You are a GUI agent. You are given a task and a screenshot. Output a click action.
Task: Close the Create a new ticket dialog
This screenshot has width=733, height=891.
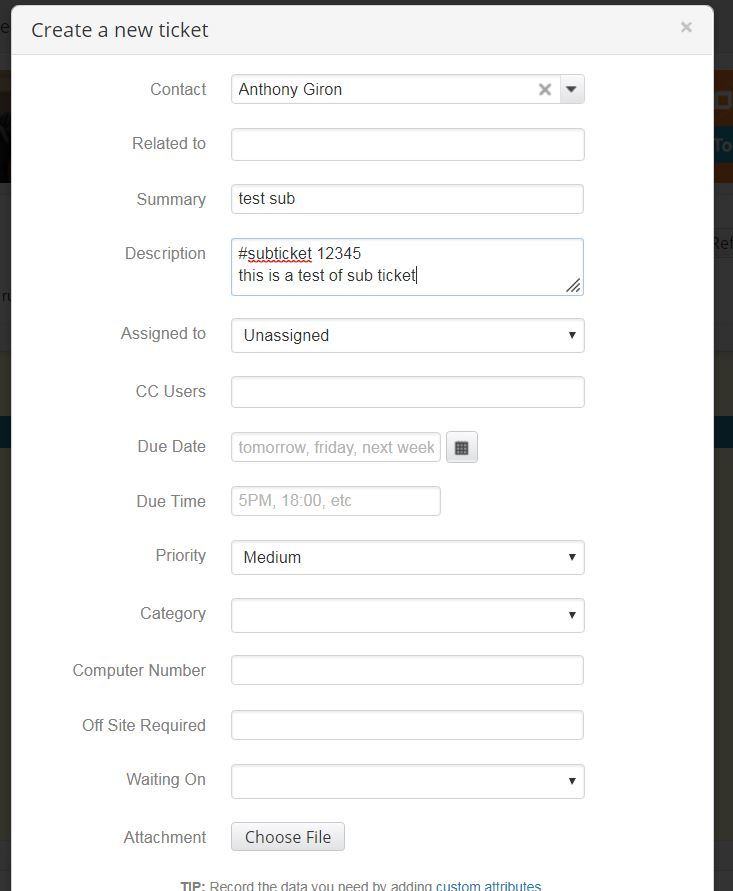pyautogui.click(x=686, y=27)
